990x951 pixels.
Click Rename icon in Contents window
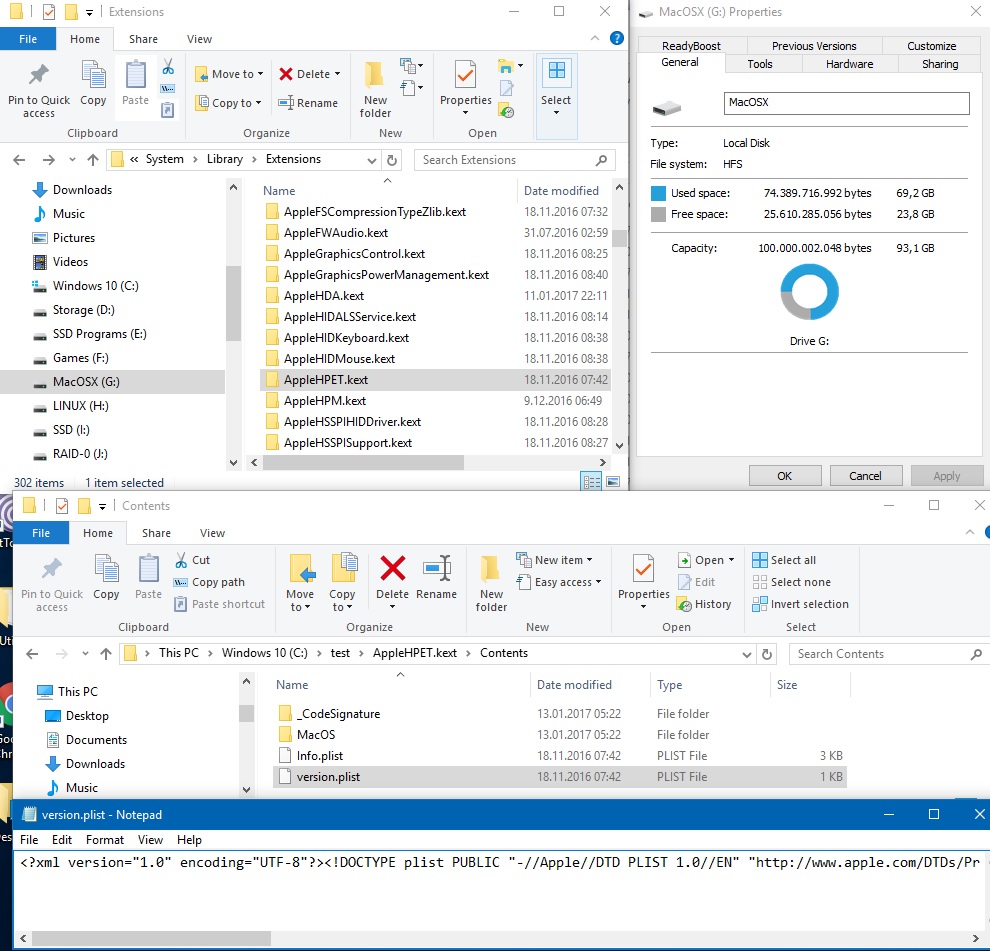pyautogui.click(x=436, y=568)
